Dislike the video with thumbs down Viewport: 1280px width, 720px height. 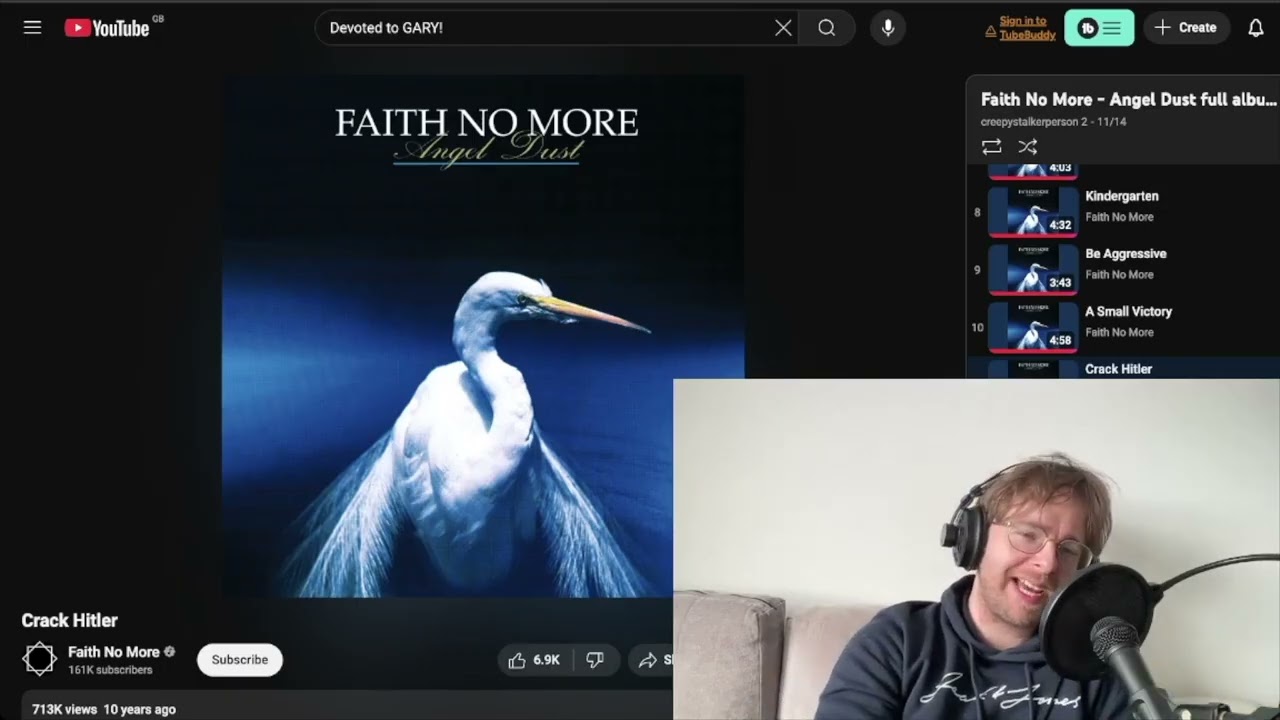[x=595, y=660]
